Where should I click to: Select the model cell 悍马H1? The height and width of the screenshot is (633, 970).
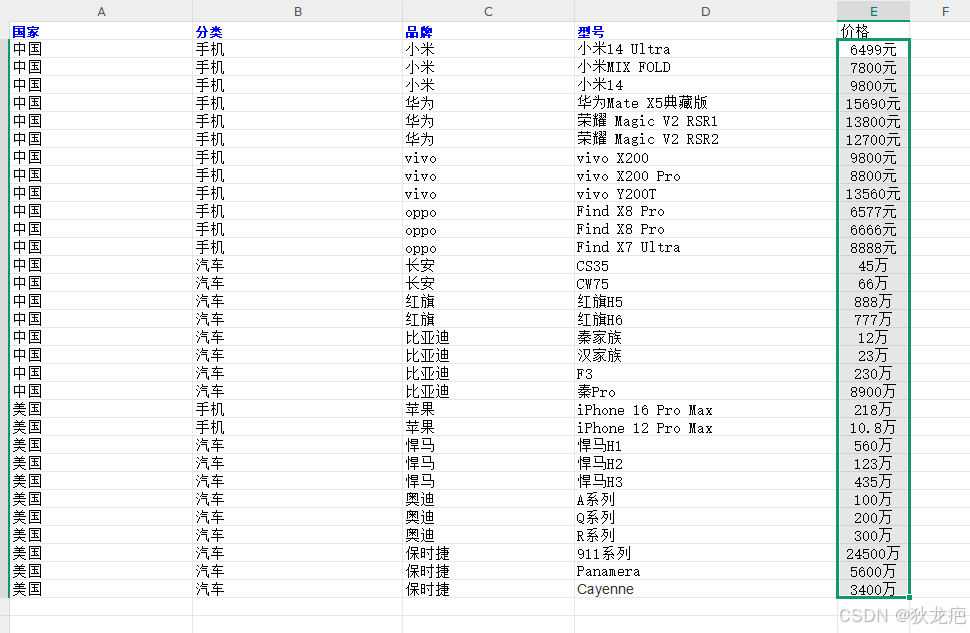tap(705, 445)
